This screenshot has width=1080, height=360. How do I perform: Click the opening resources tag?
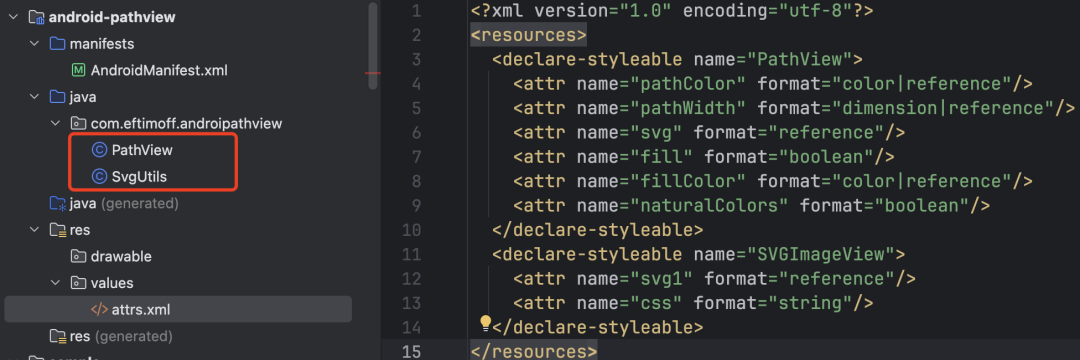pyautogui.click(x=528, y=34)
